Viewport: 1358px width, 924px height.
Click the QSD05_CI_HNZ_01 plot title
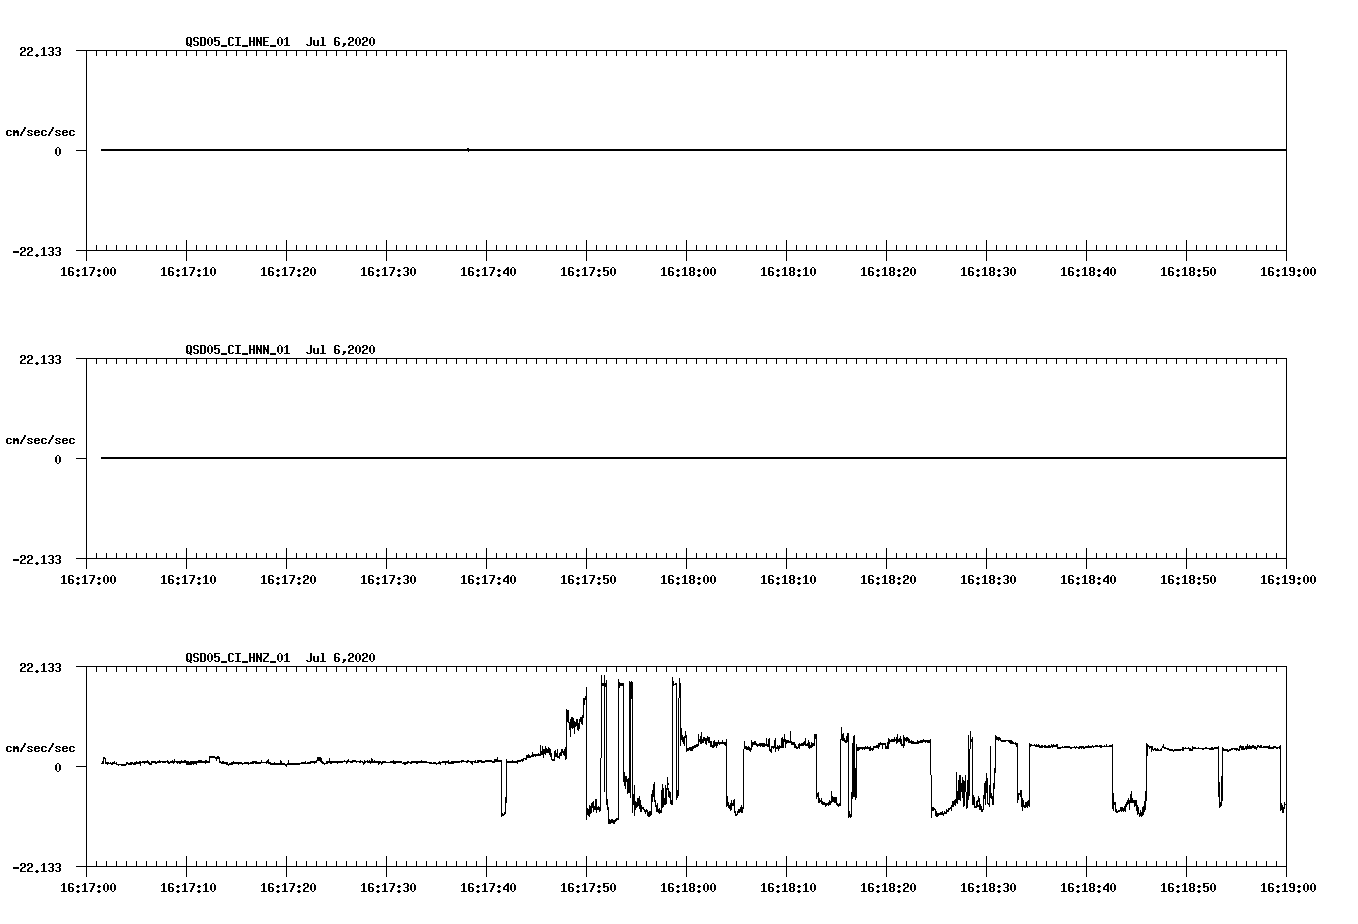point(281,658)
